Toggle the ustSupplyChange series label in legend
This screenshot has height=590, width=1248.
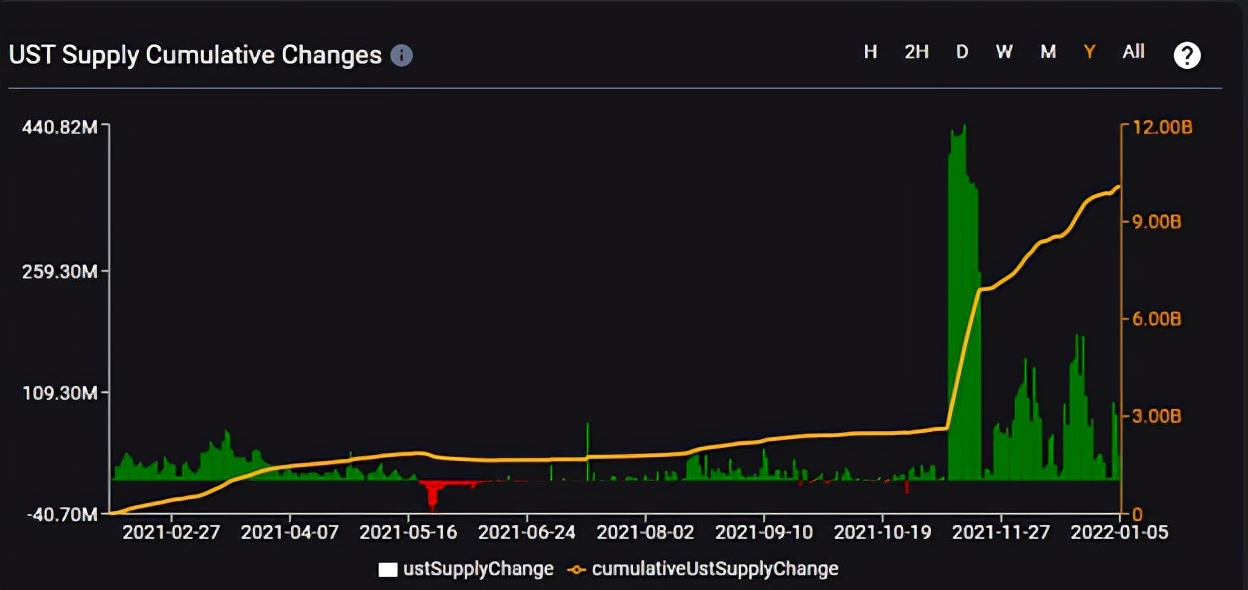click(x=478, y=569)
